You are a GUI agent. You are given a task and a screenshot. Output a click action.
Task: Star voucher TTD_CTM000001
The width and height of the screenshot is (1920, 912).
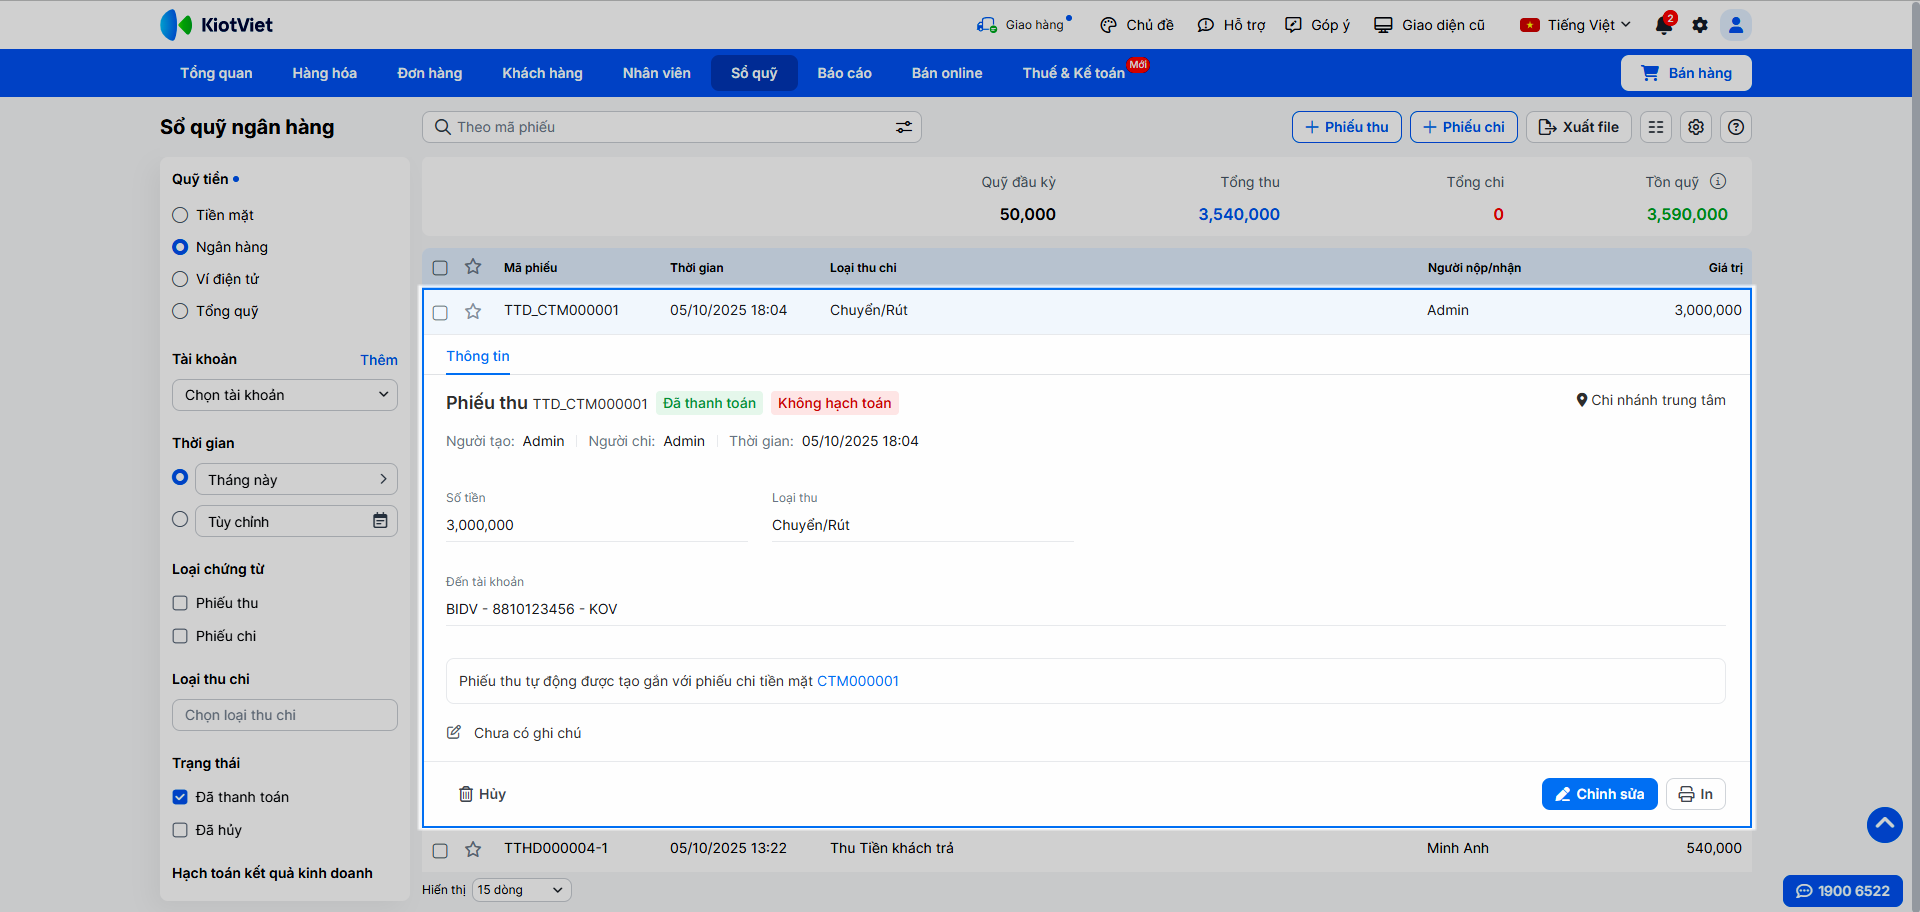click(473, 311)
